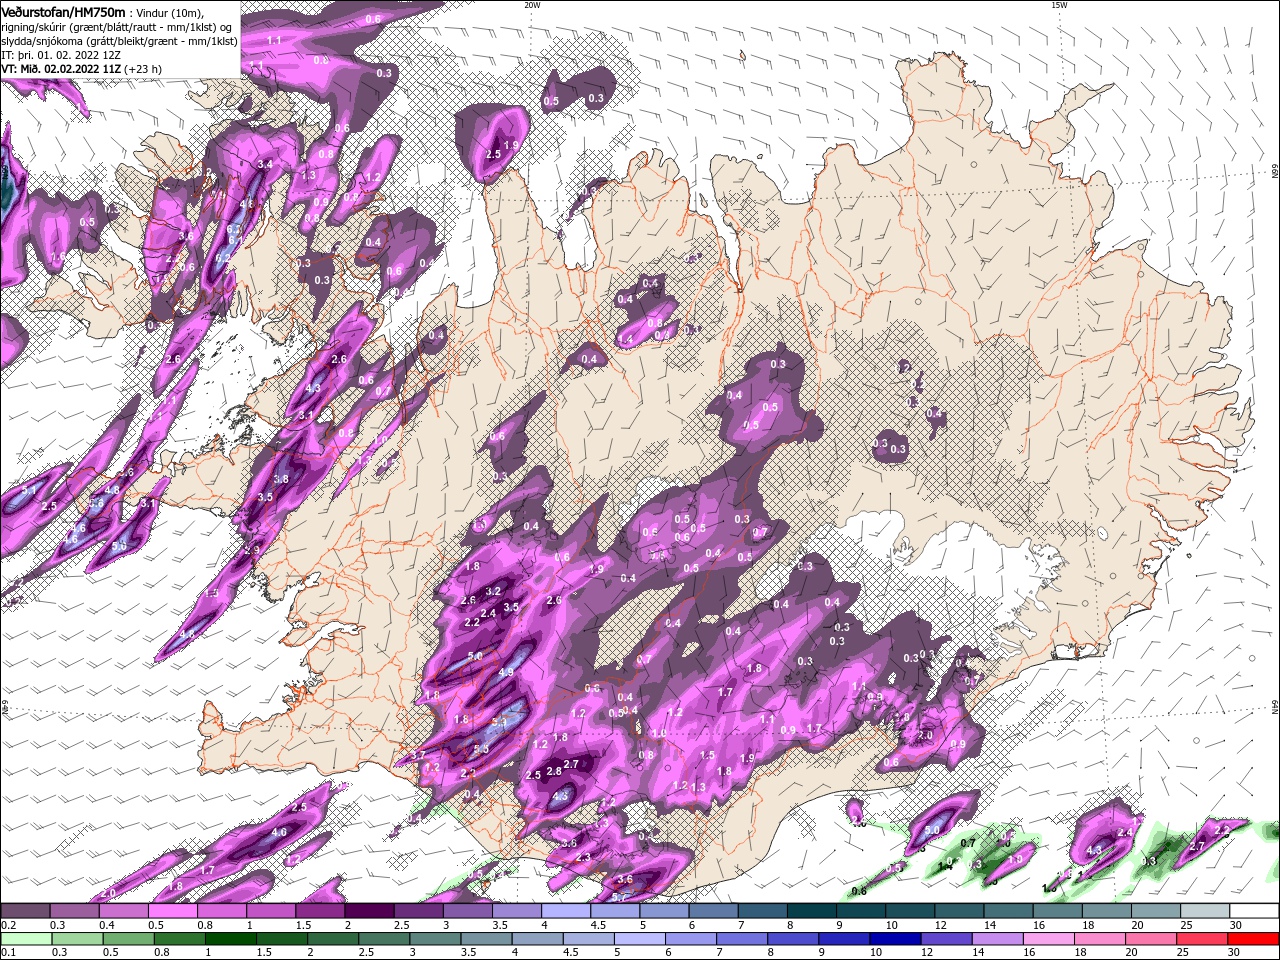1280x960 pixels.
Task: Click the 25 label on the rain scale
Action: [1185, 953]
